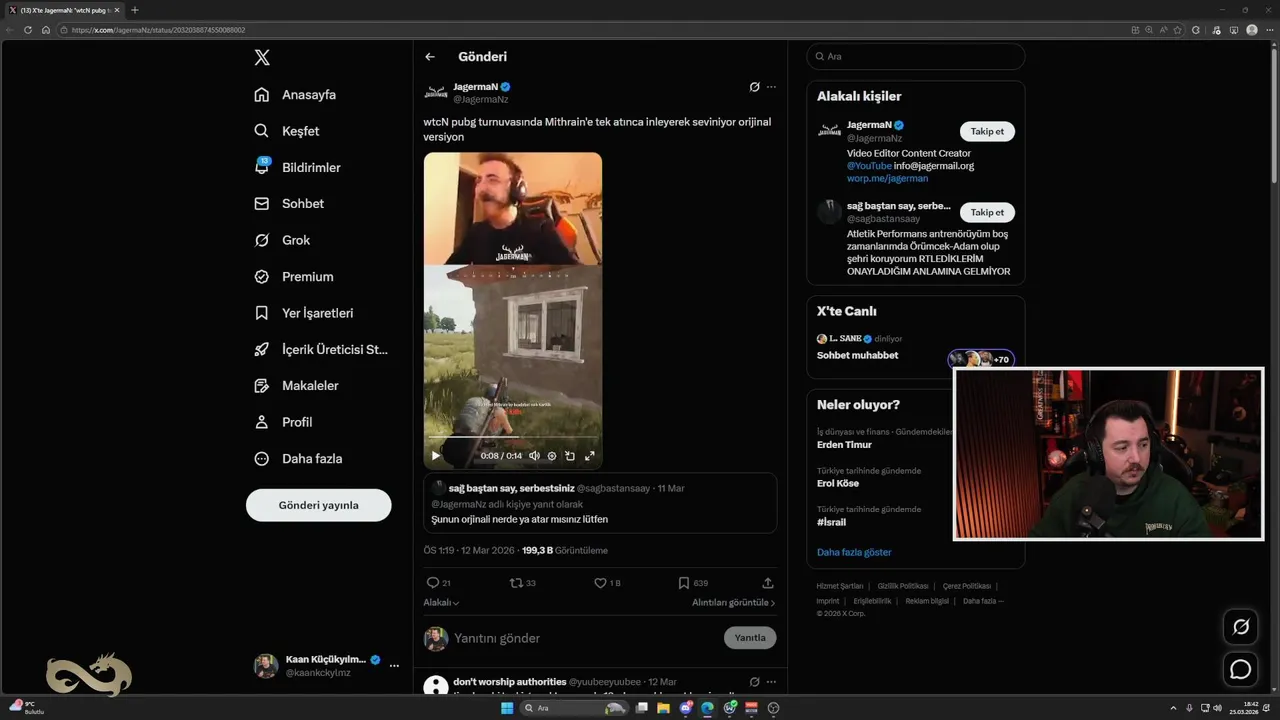Click the reply icon with 21 replies
Screen dimensions: 1280x720
pos(438,583)
